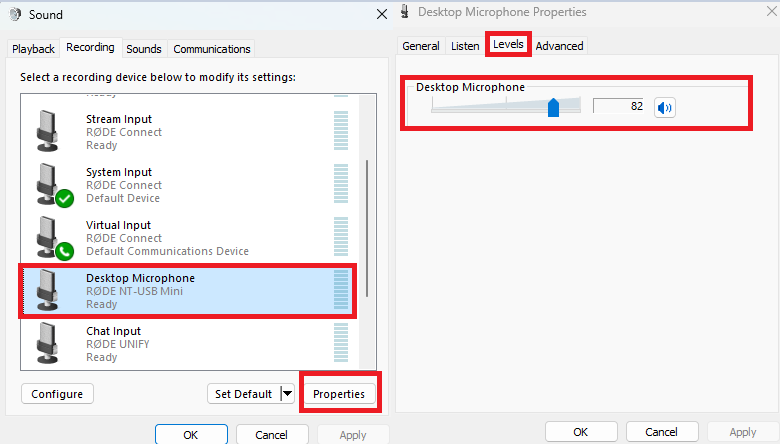The width and height of the screenshot is (780, 444).
Task: Switch to the Sounds tab
Action: click(144, 49)
